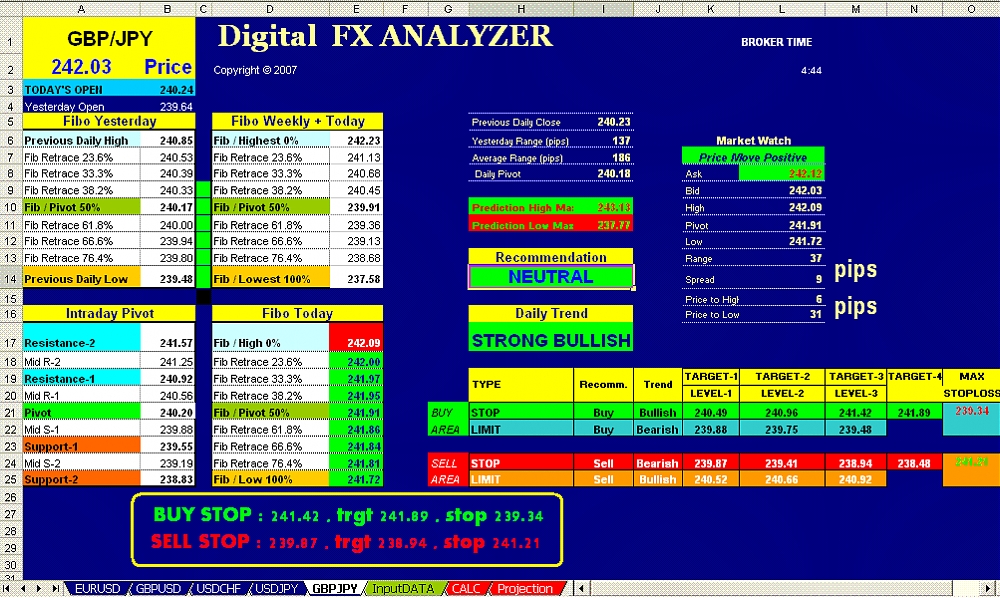
Task: Open the InputDATA sheet tab
Action: pos(402,589)
